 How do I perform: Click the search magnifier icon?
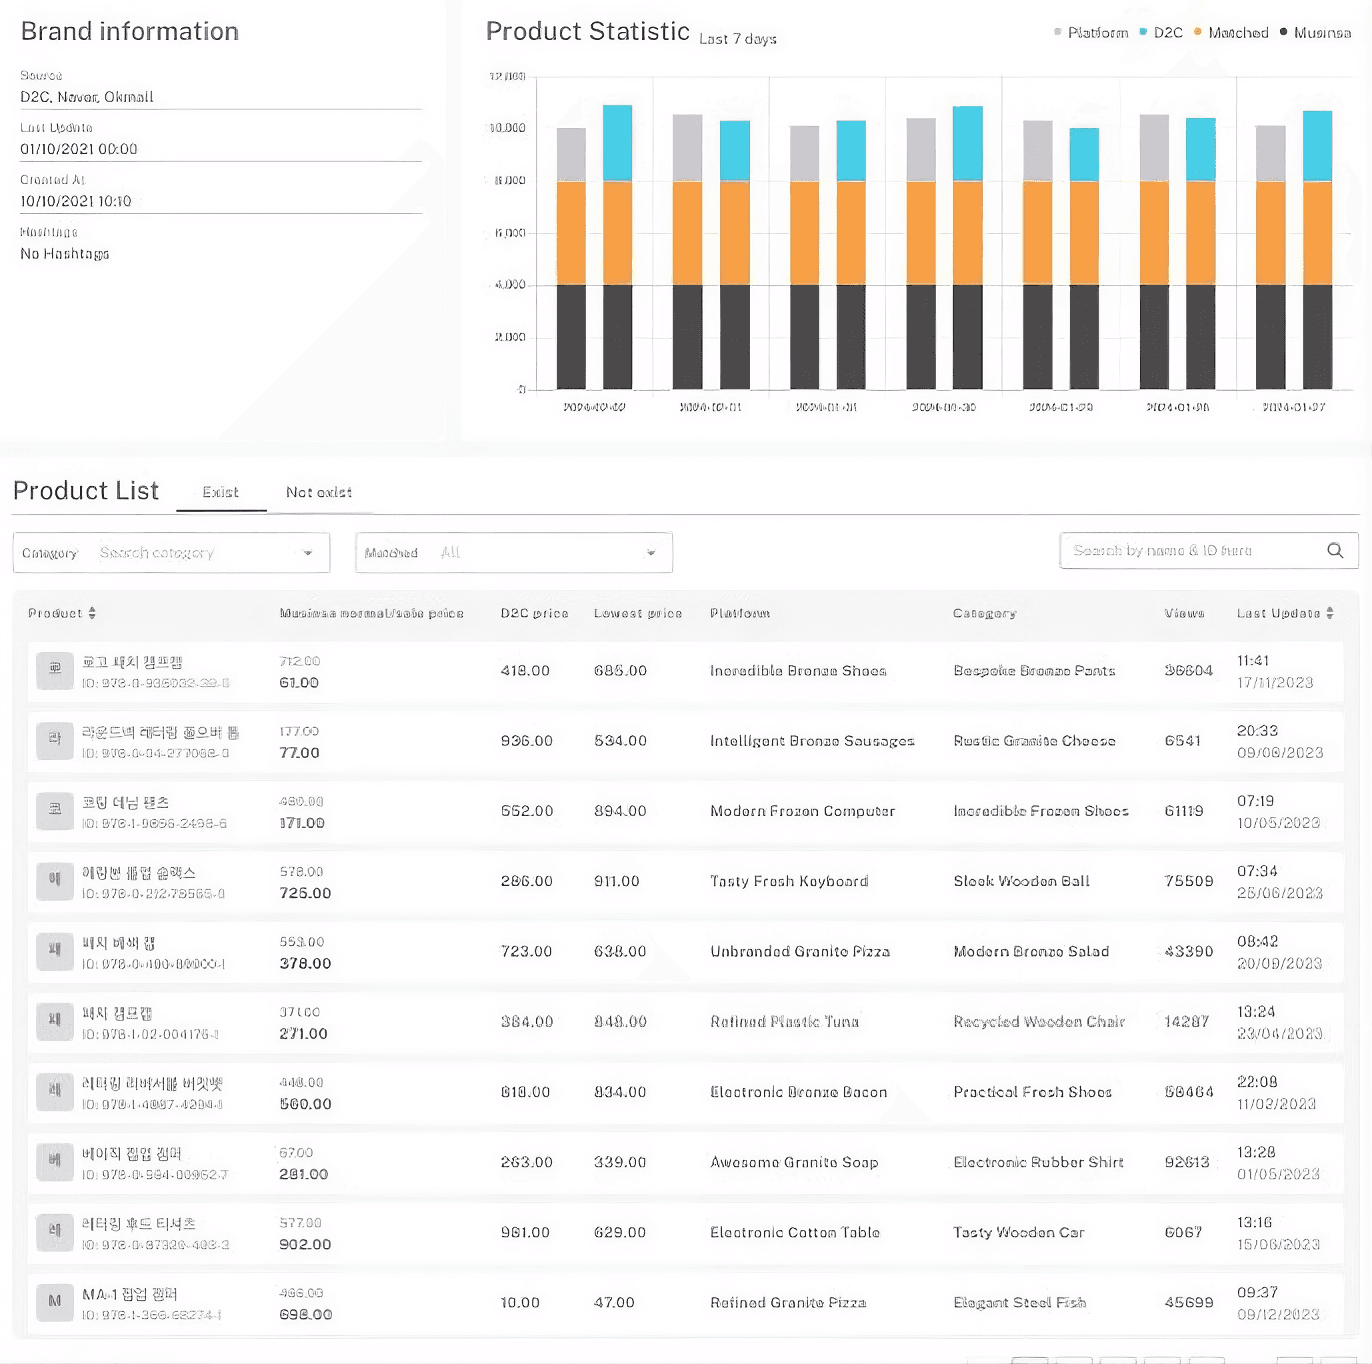pos(1334,551)
